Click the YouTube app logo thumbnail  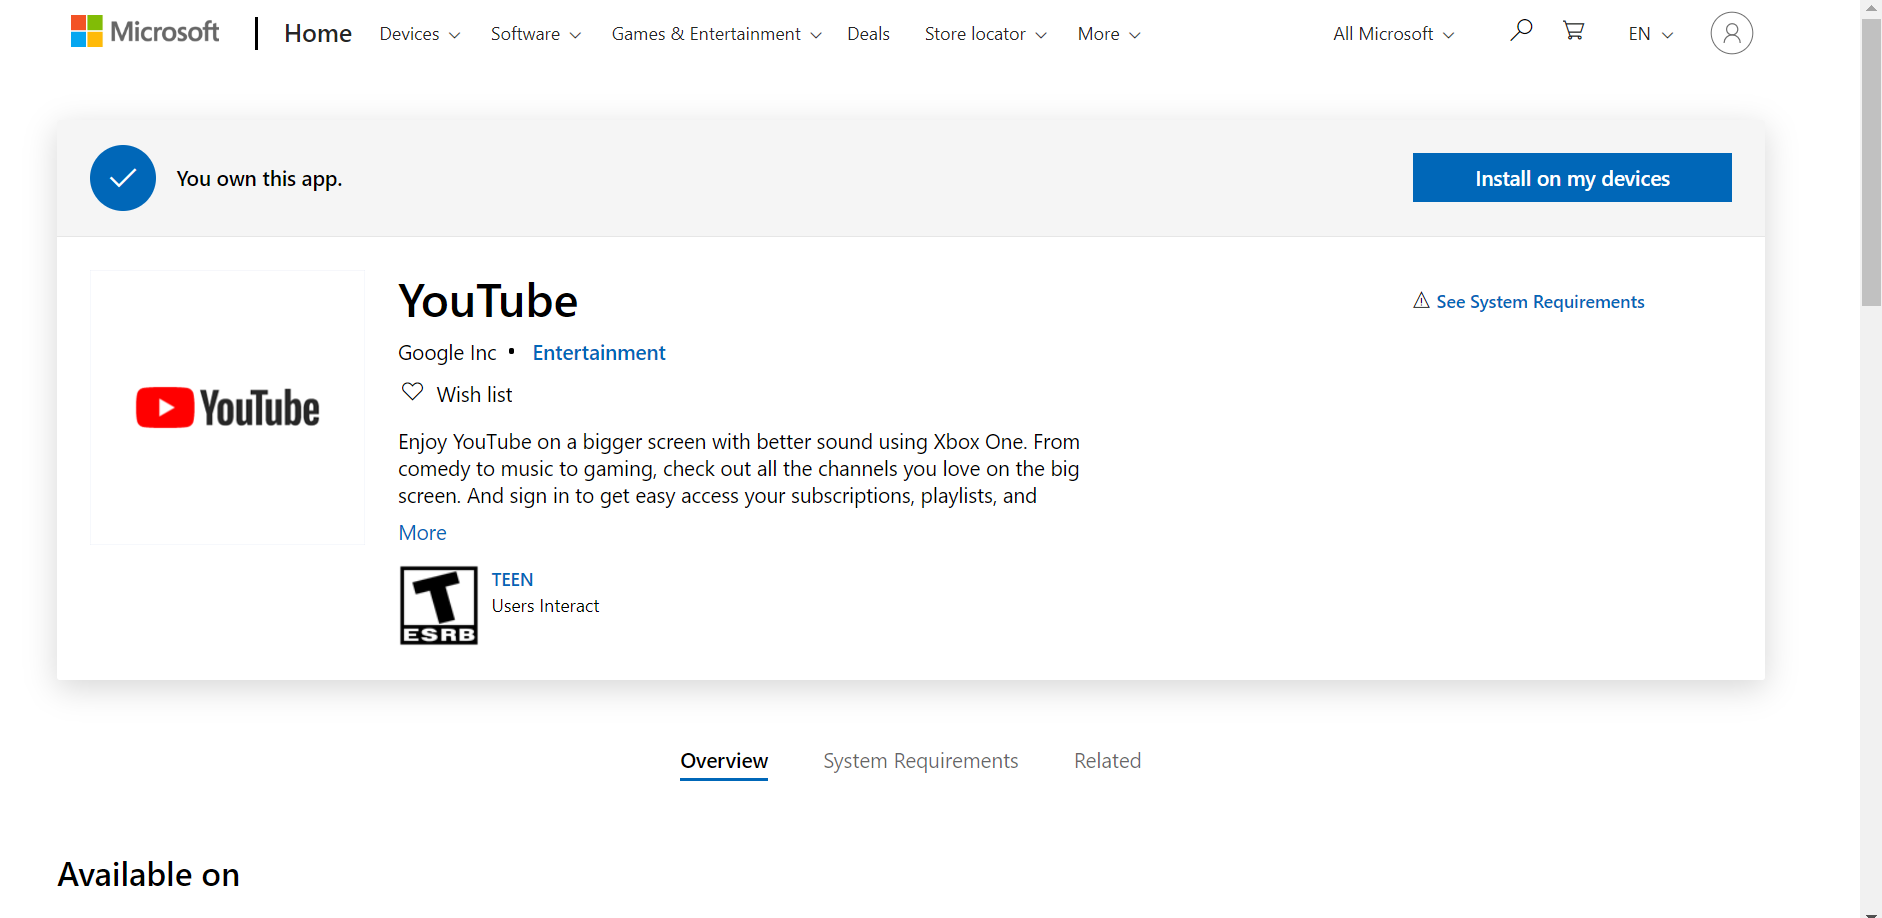(x=228, y=408)
